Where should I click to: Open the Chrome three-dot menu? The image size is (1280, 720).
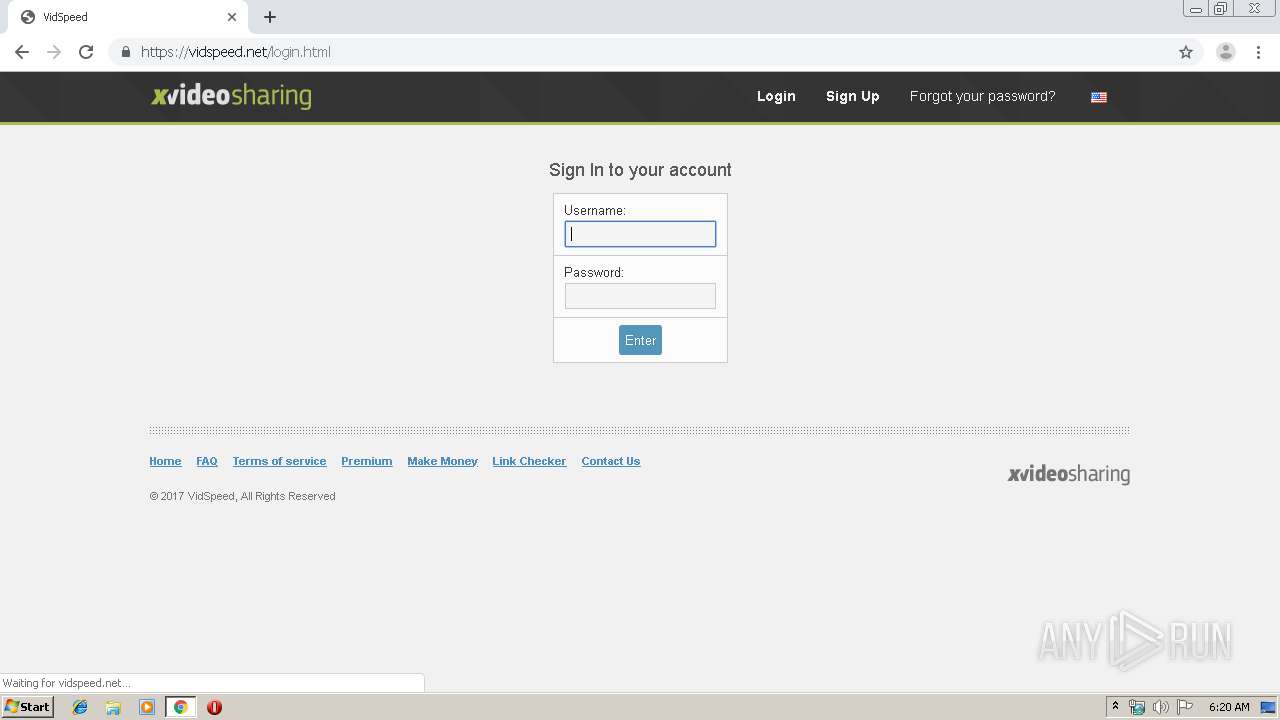click(x=1259, y=52)
